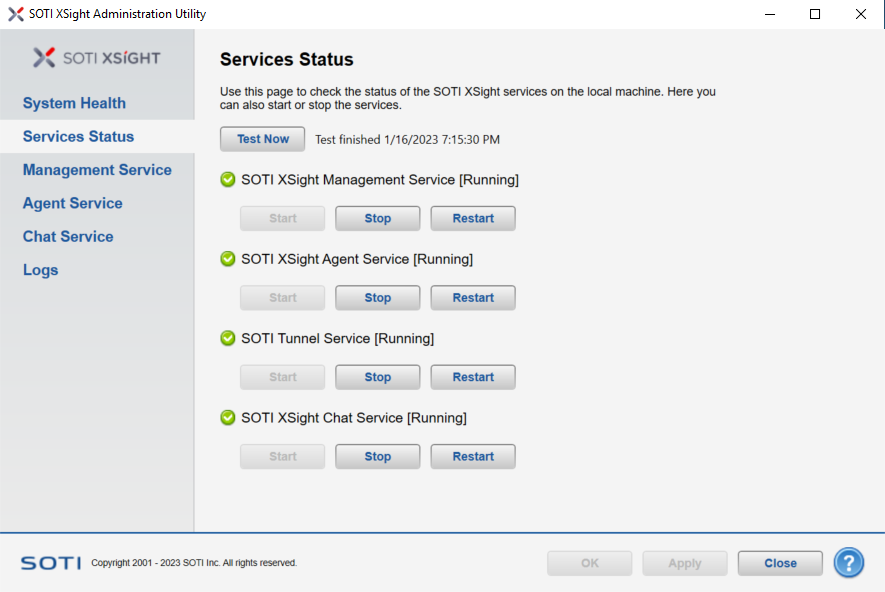Viewport: 885px width, 592px height.
Task: Click disabled Start for Chat Service
Action: (x=282, y=457)
